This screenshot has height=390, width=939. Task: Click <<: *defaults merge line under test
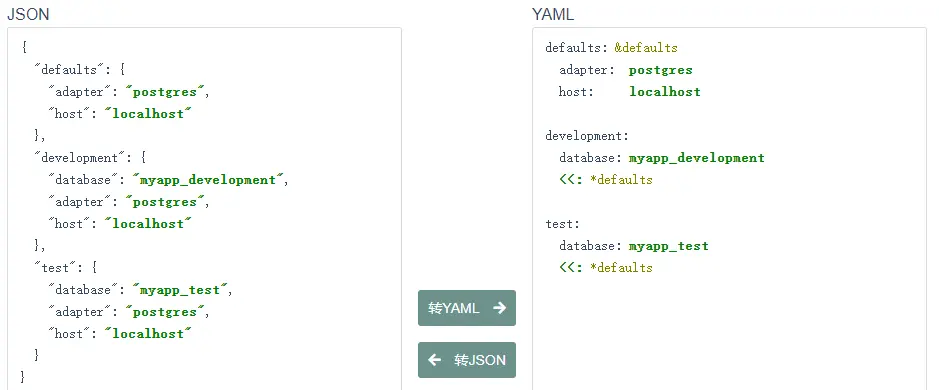(605, 268)
